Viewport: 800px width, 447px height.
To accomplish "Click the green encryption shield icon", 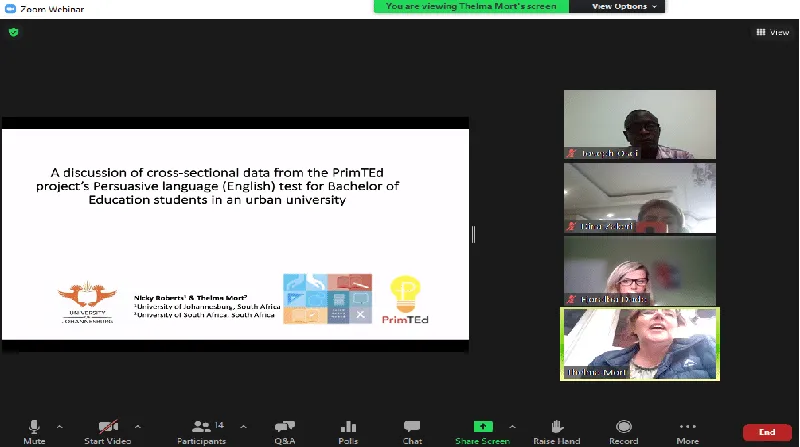I will (13, 32).
